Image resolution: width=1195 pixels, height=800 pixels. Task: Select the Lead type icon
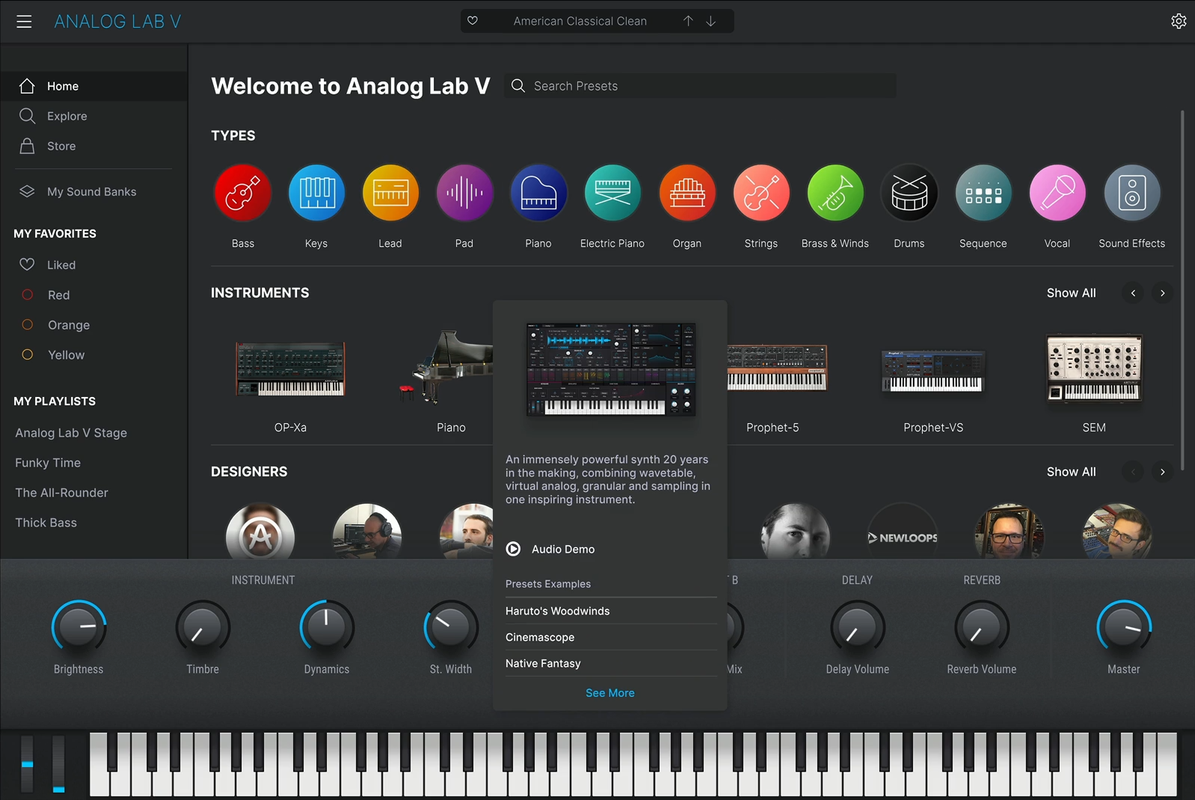coord(390,193)
